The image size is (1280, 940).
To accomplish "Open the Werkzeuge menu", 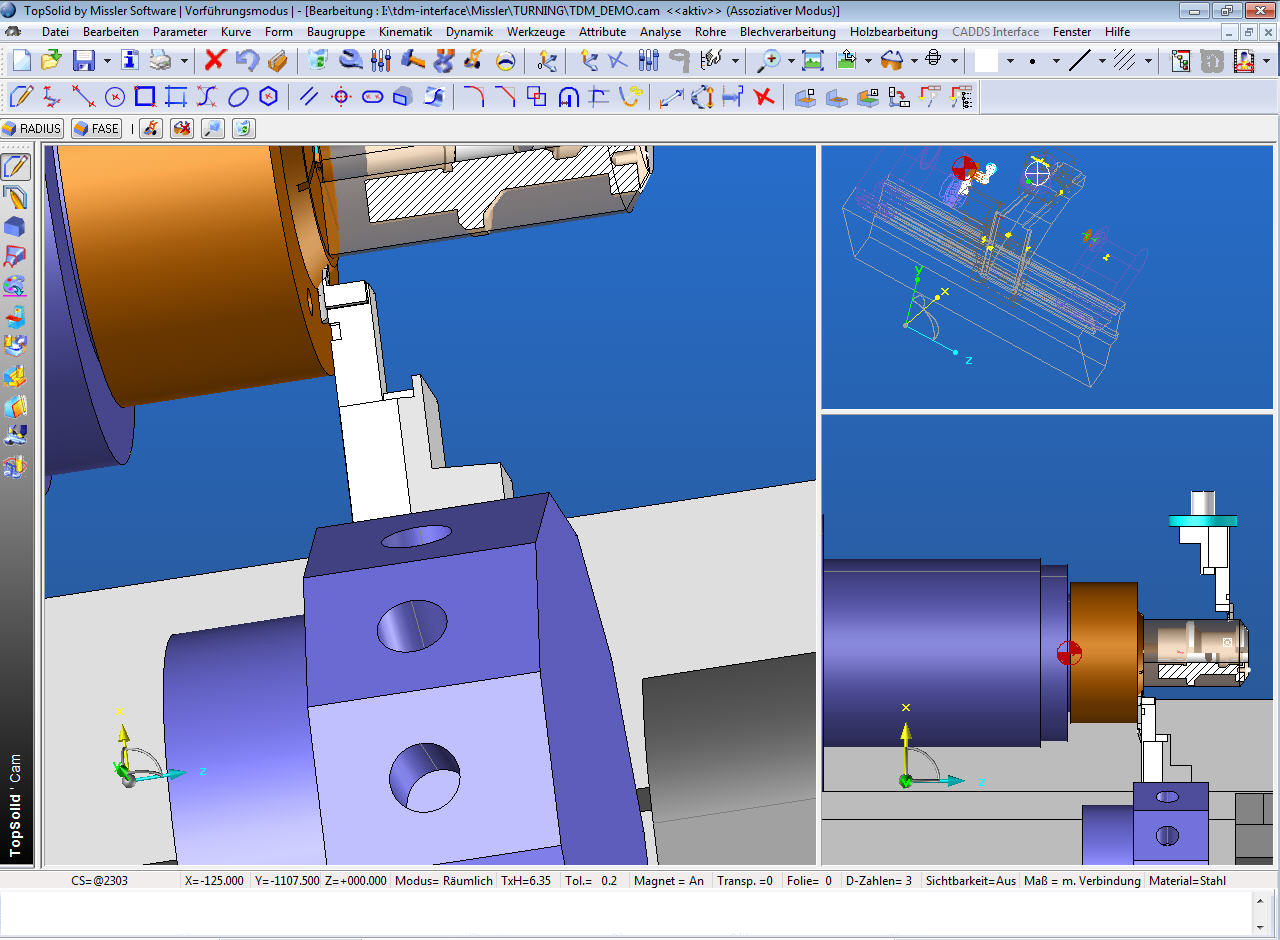I will [x=535, y=32].
